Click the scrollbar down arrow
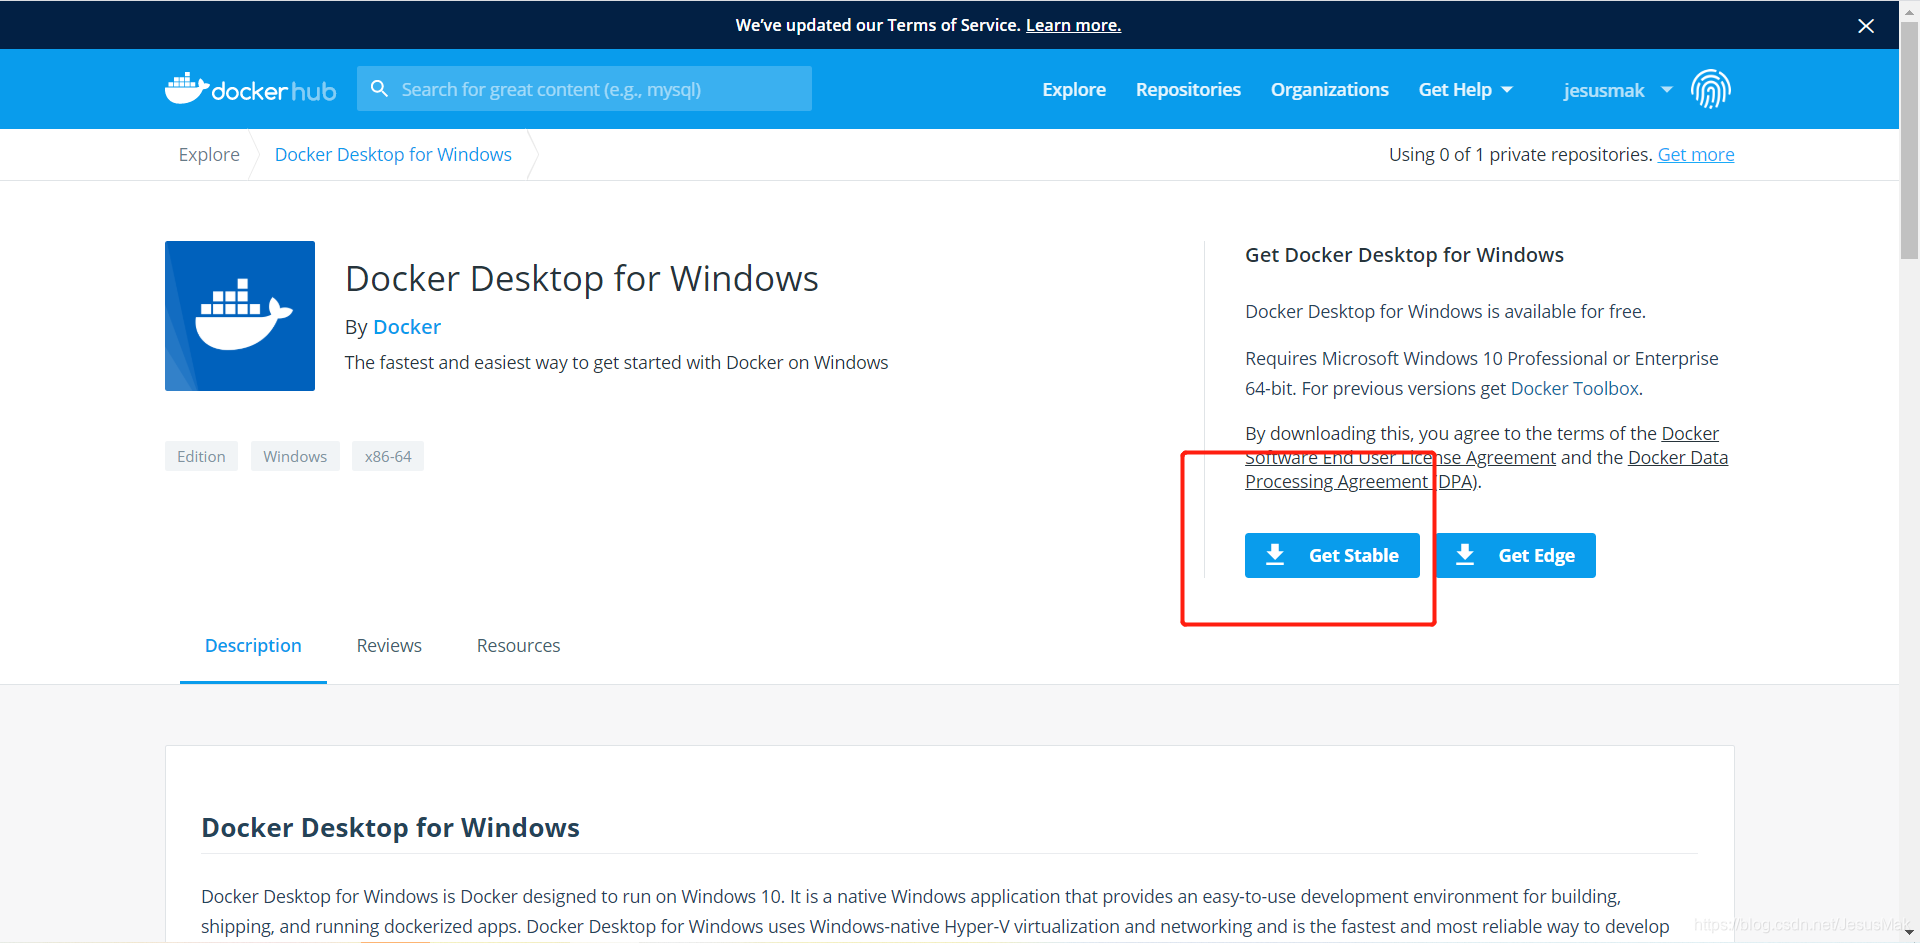The image size is (1920, 943). coord(1909,933)
